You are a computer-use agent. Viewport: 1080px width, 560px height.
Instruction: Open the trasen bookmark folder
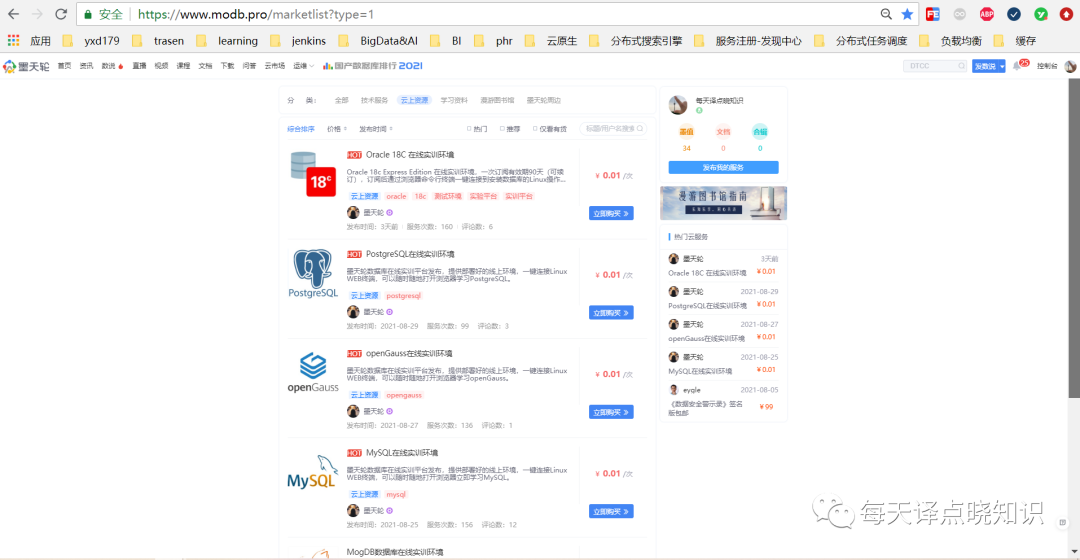[159, 41]
